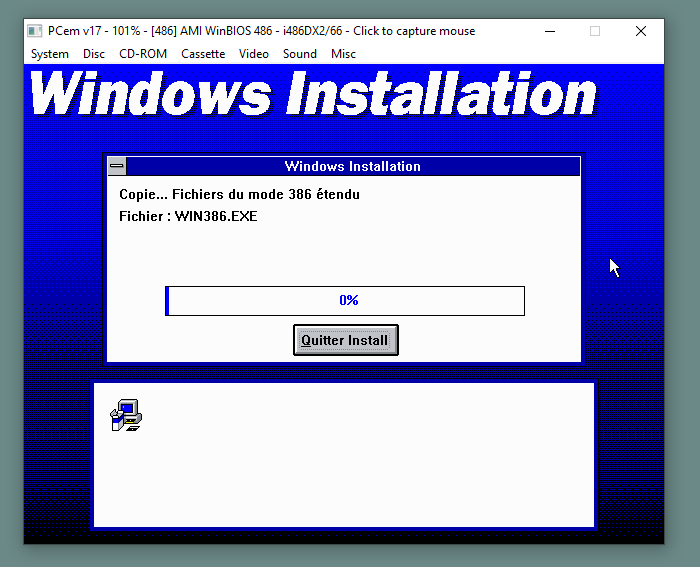
Task: Click the Quitter Install button
Action: (x=346, y=340)
